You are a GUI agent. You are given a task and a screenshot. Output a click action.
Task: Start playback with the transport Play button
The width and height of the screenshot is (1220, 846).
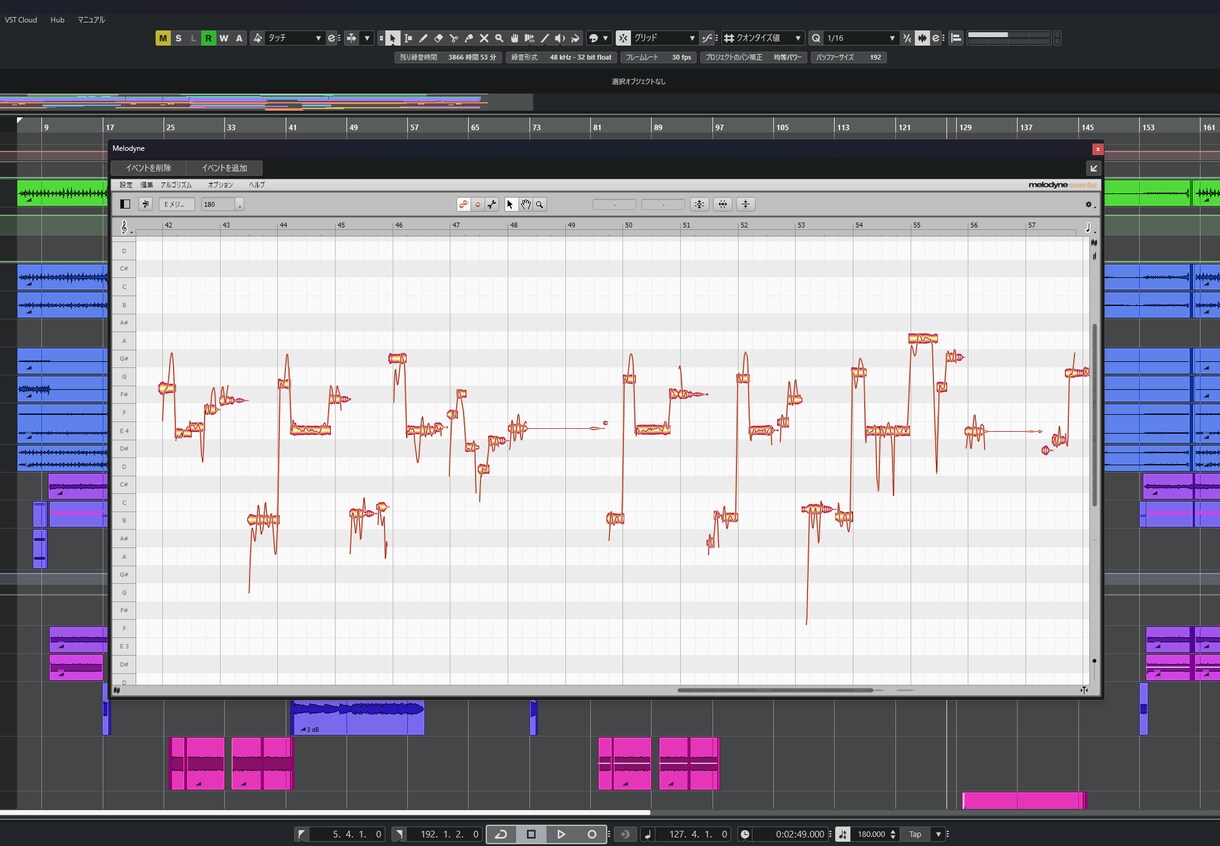pyautogui.click(x=561, y=834)
